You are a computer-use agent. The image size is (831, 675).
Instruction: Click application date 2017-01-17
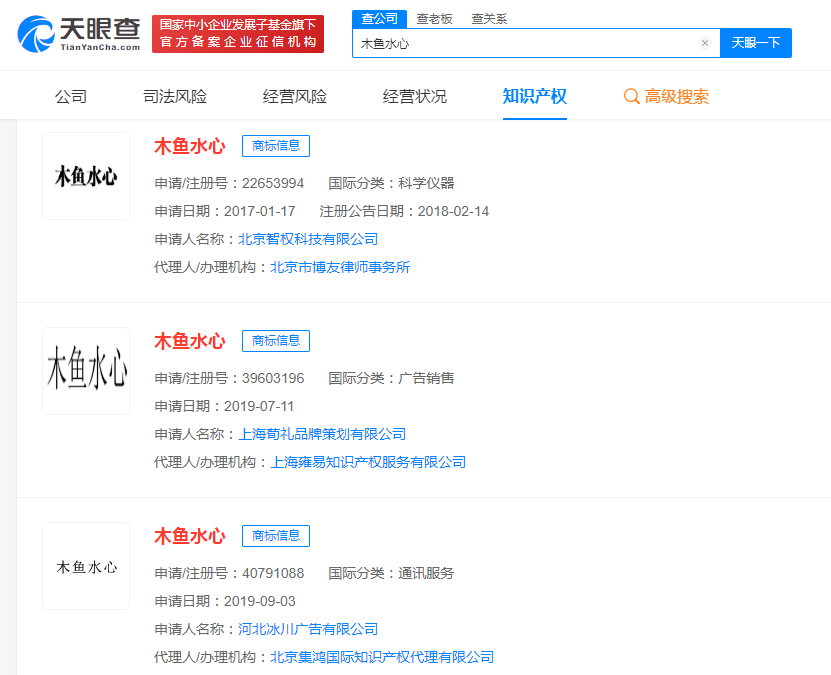[260, 211]
